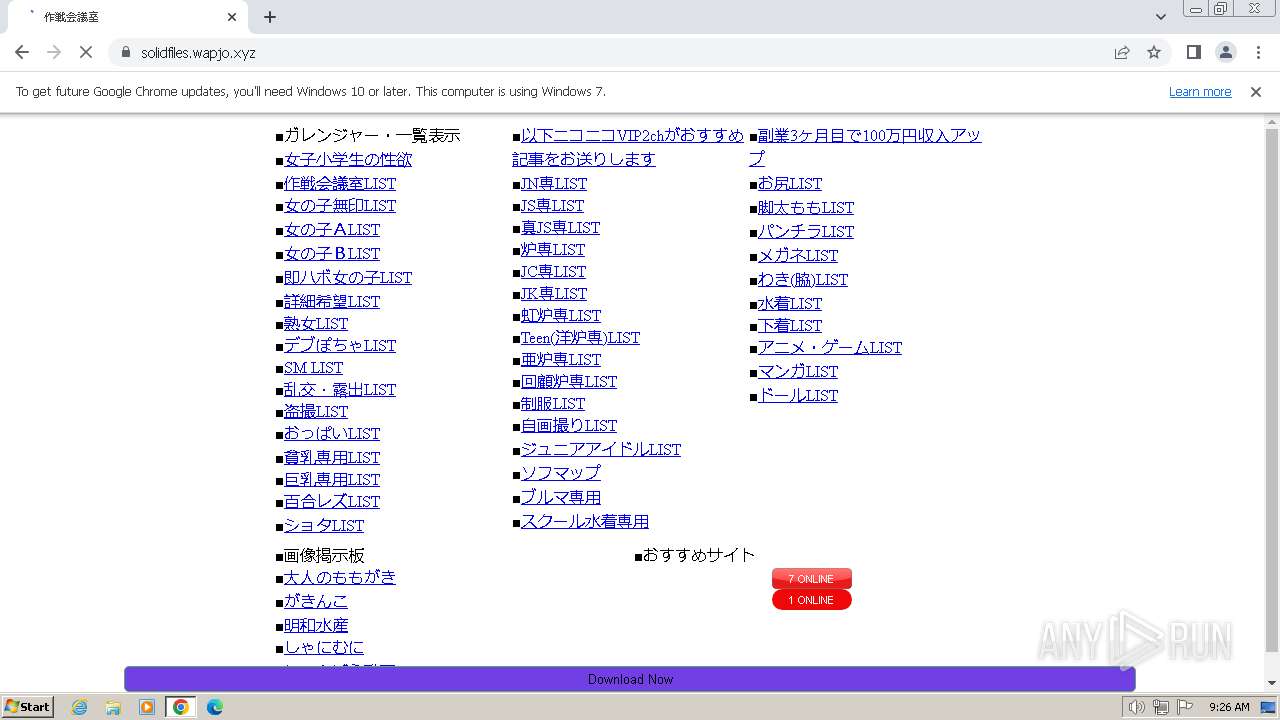1280x720 pixels.
Task: Dismiss the Chrome update infobar
Action: [x=1256, y=91]
